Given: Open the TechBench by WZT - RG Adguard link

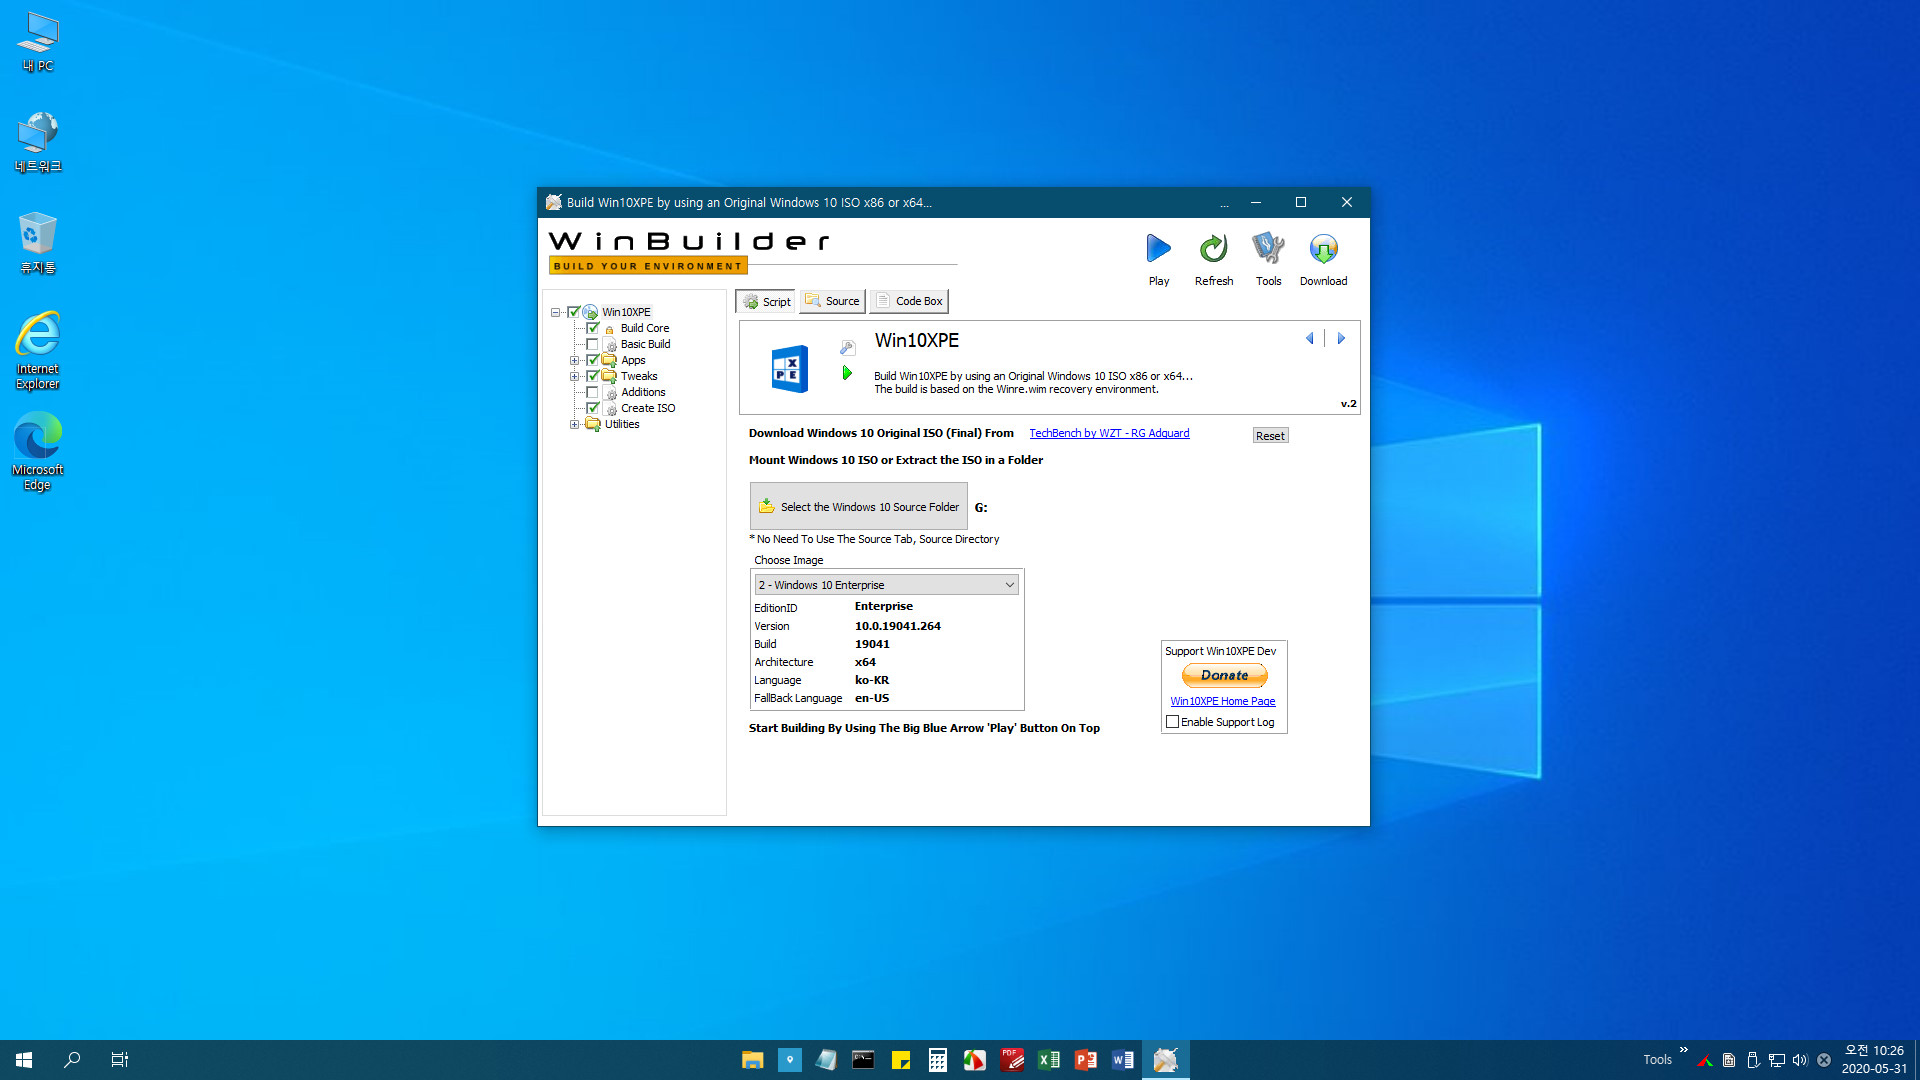Looking at the screenshot, I should [x=1109, y=433].
